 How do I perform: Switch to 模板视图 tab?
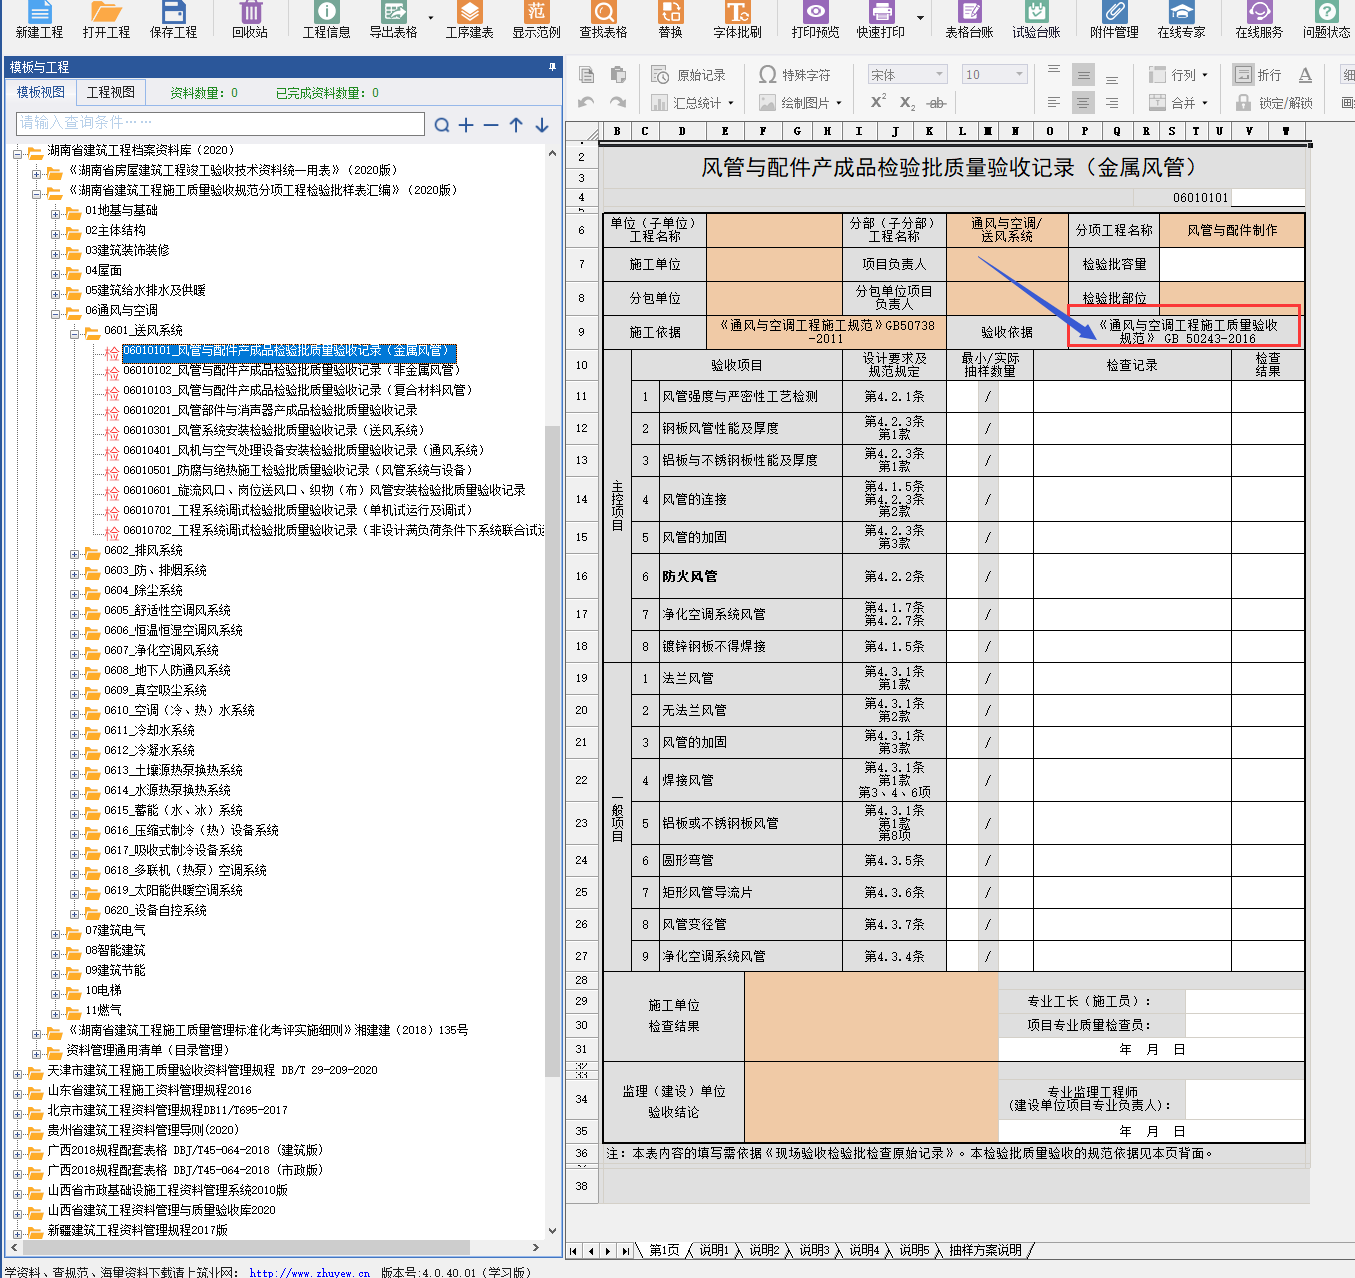click(41, 92)
